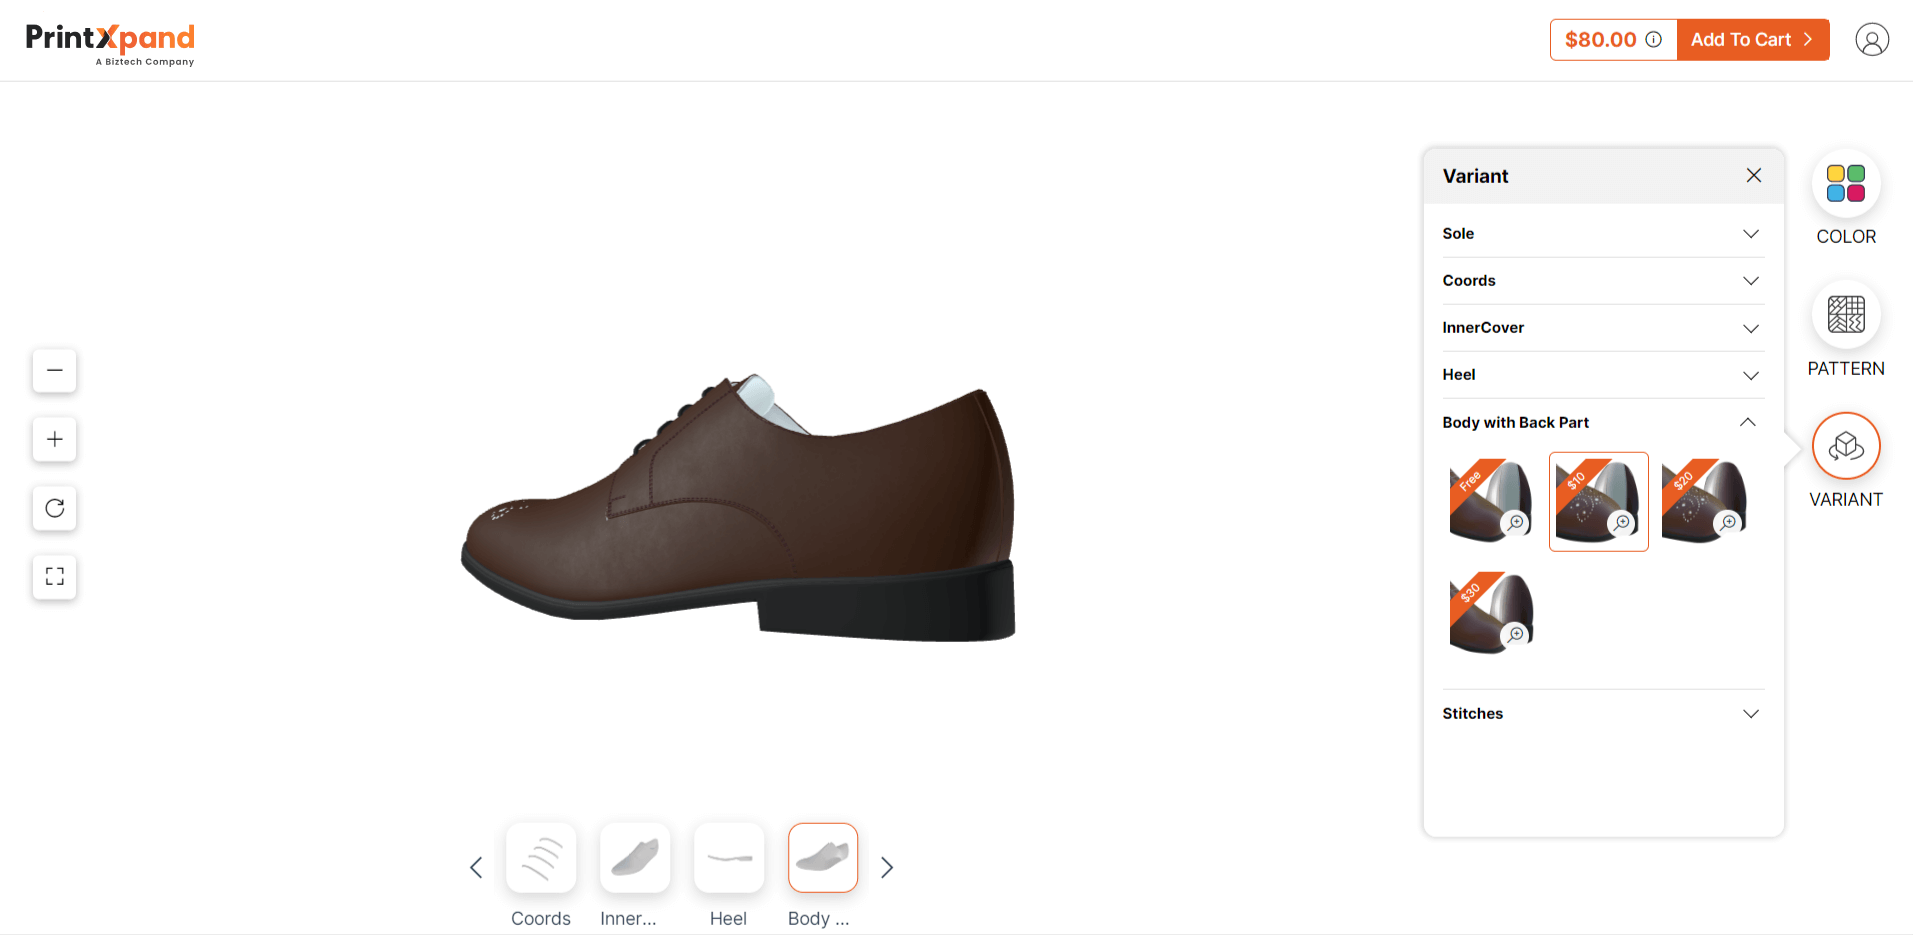Click the Add To Cart button

pos(1752,40)
